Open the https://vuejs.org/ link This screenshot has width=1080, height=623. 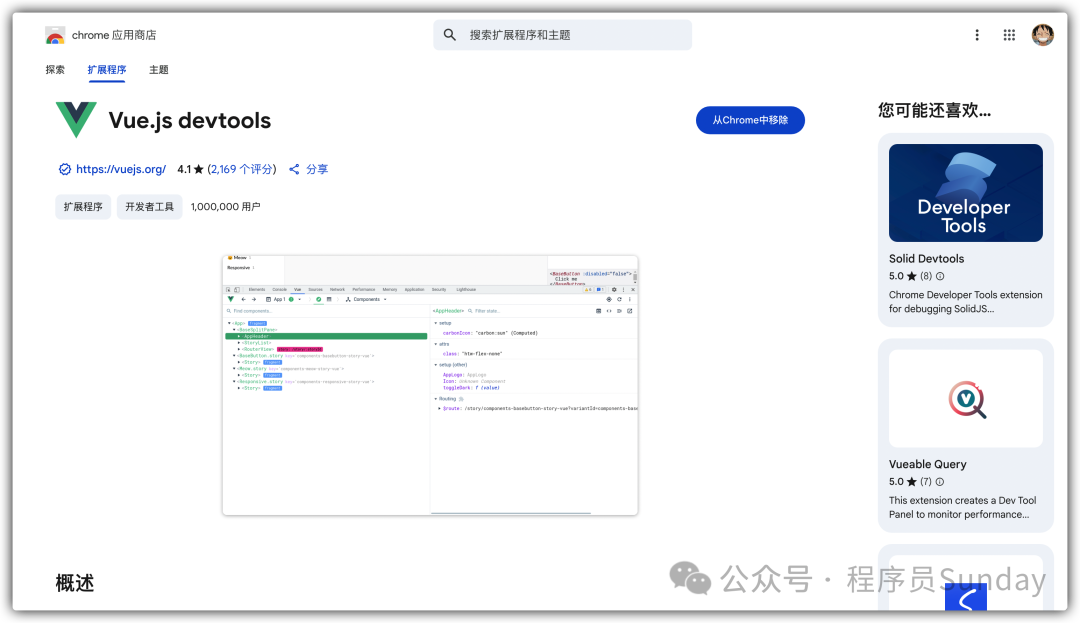(121, 170)
